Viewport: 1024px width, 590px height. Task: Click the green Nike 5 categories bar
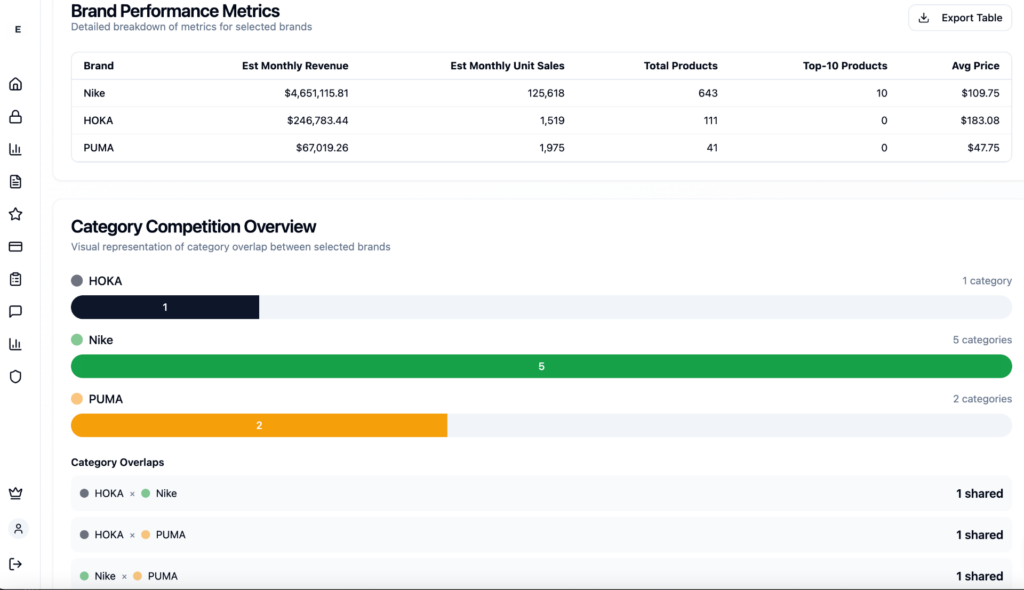pos(541,367)
